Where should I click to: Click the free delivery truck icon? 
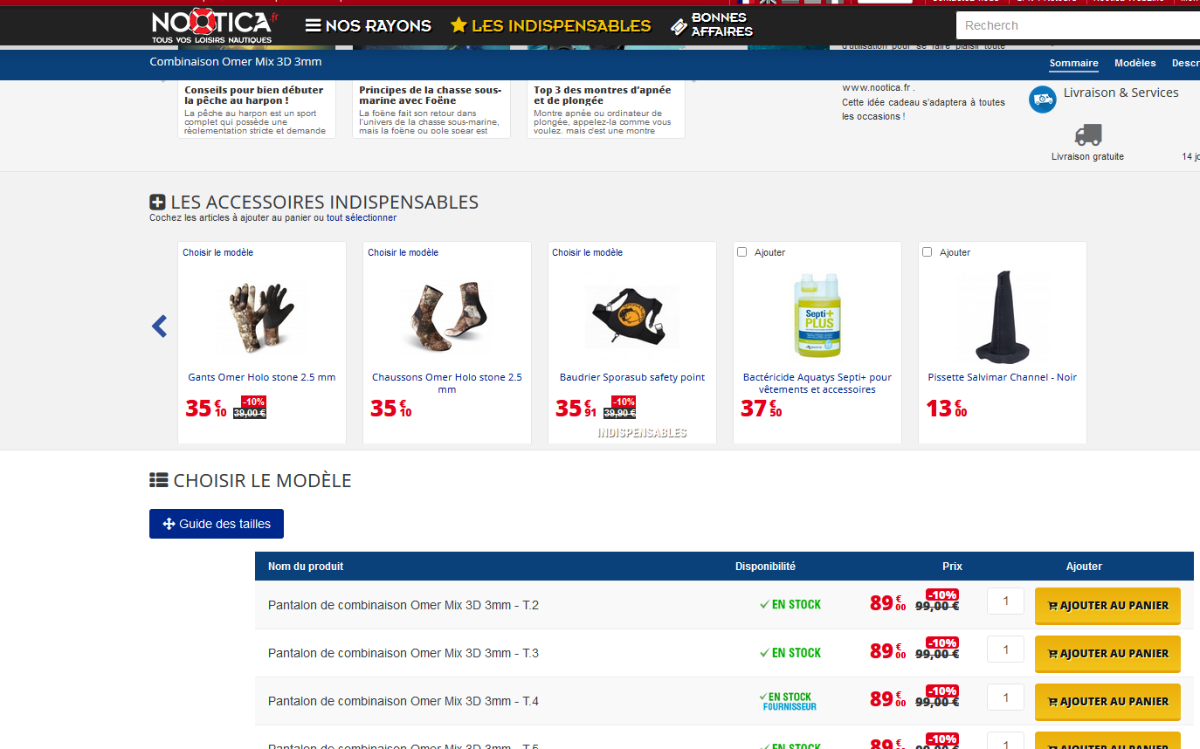[x=1088, y=134]
